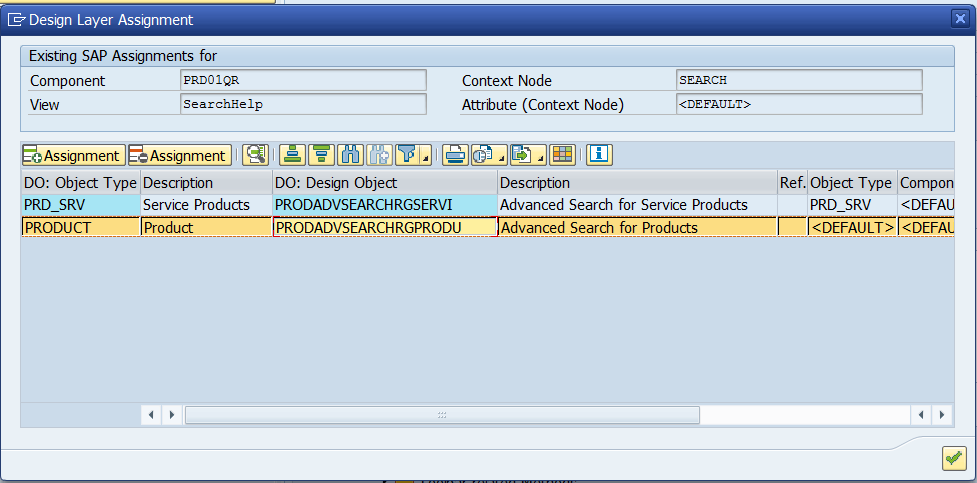Confirm with the green checkmark button

[x=954, y=459]
